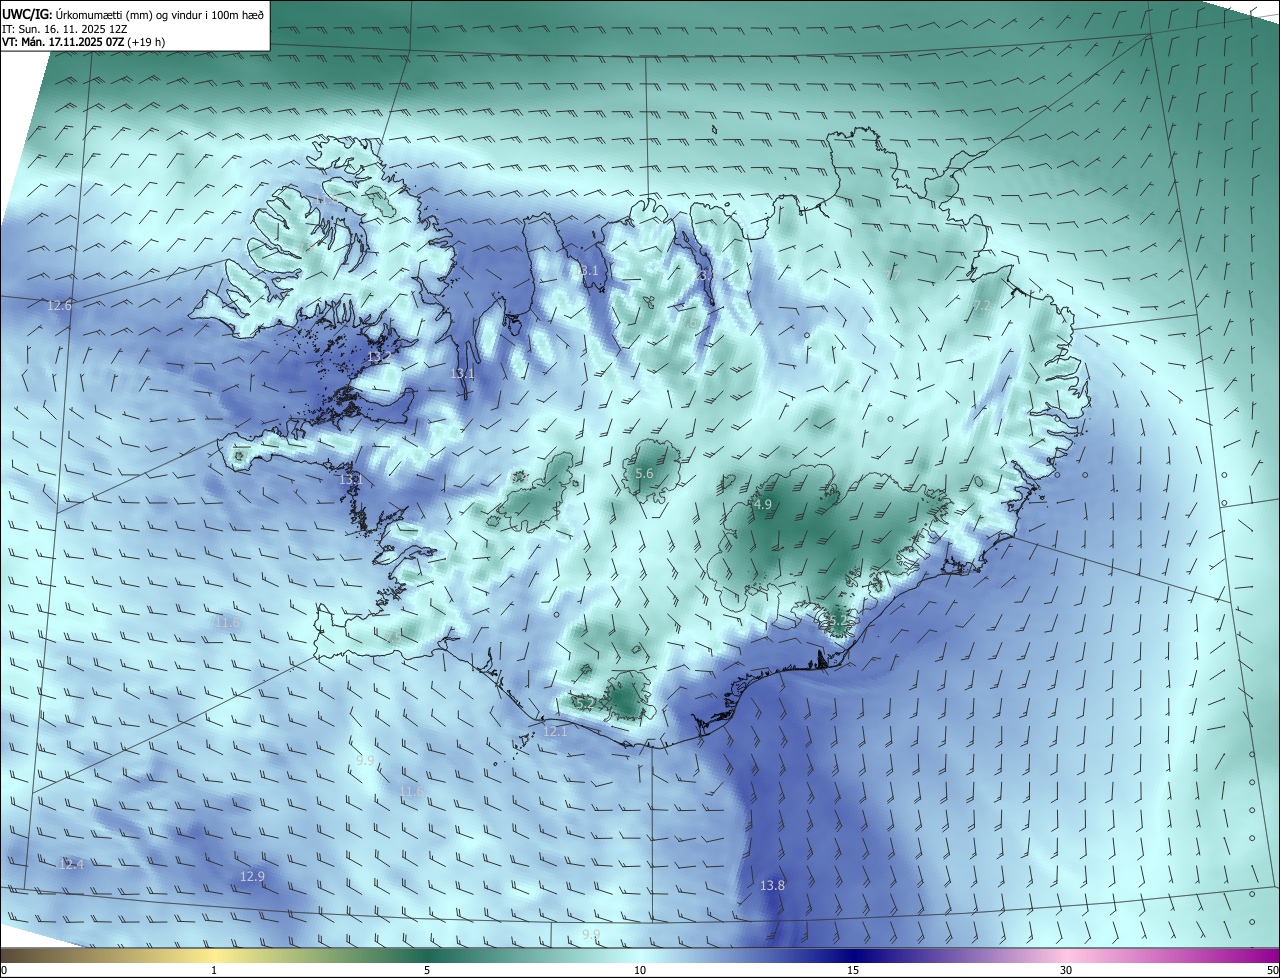This screenshot has width=1280, height=978.
Task: Click the 12.4 value in the southwest ocean
Action: (71, 864)
